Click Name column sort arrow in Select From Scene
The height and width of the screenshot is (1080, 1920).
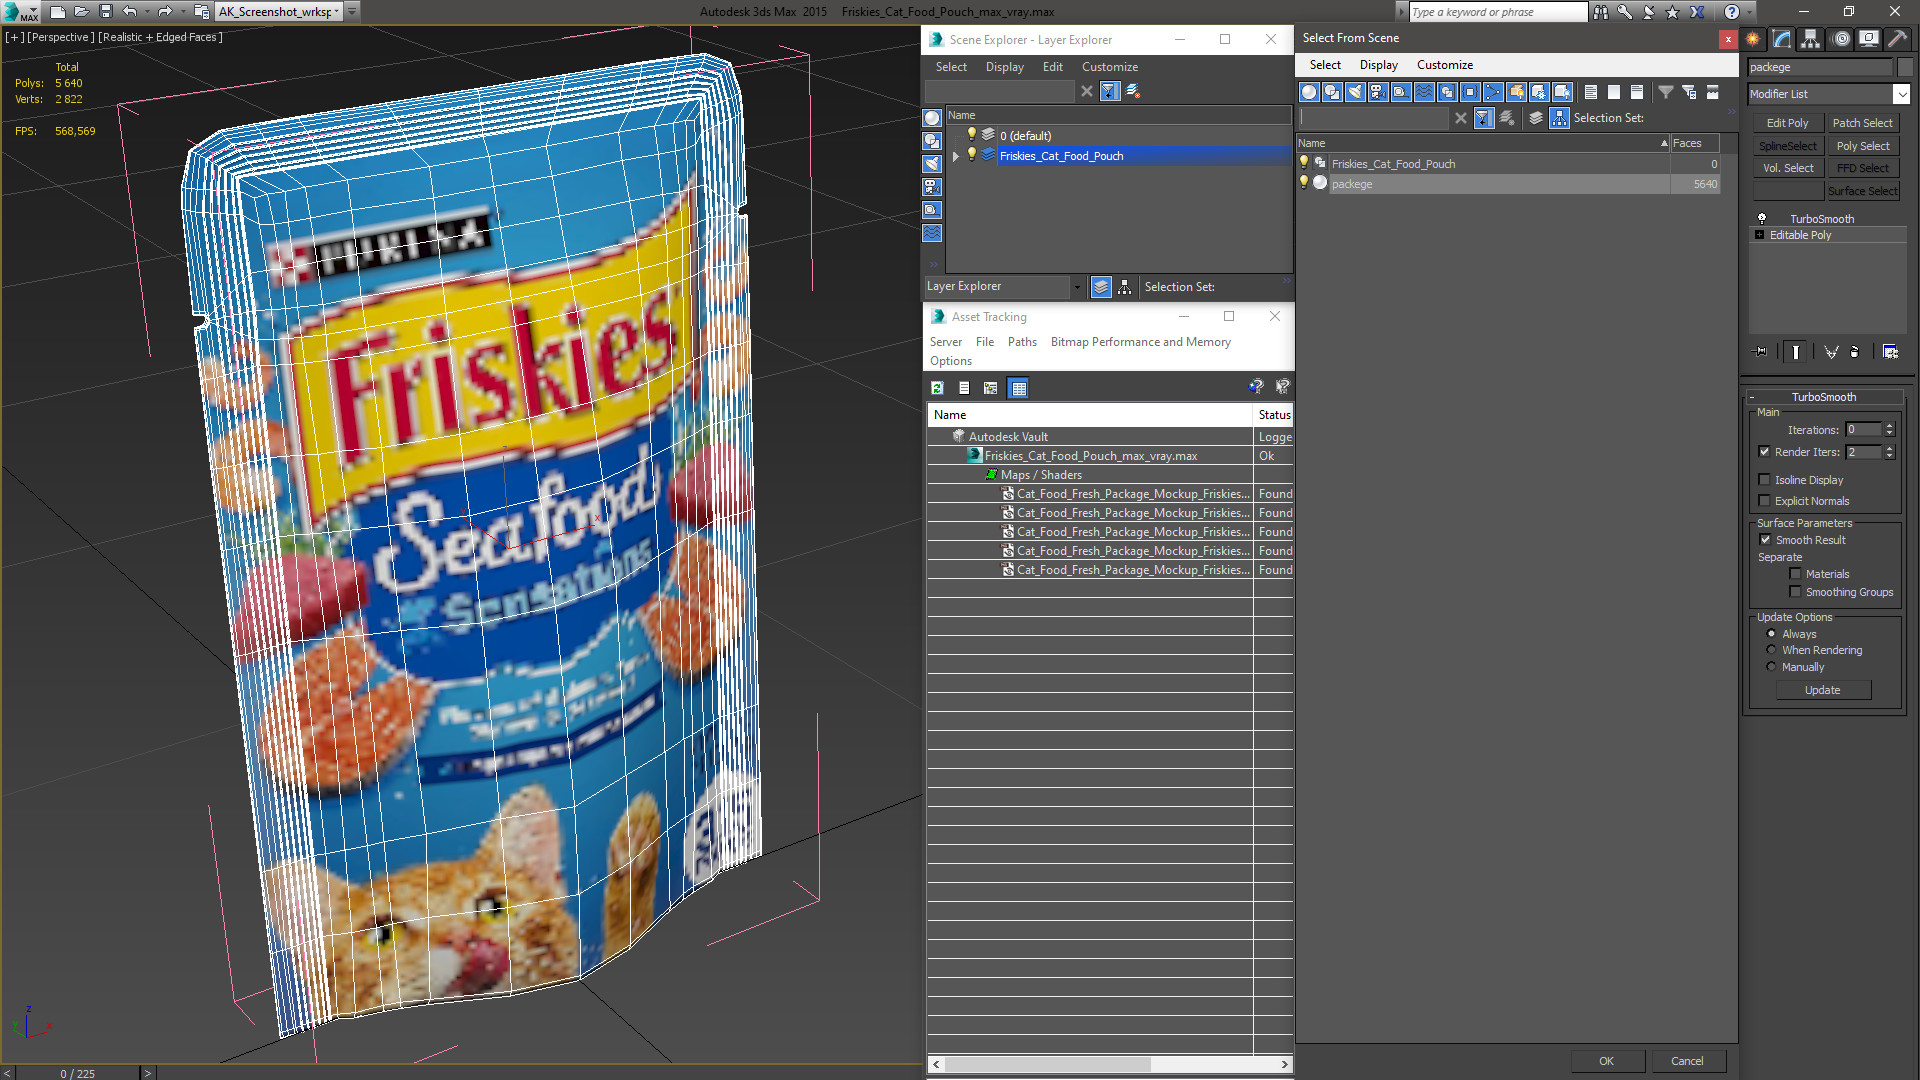coord(1664,143)
